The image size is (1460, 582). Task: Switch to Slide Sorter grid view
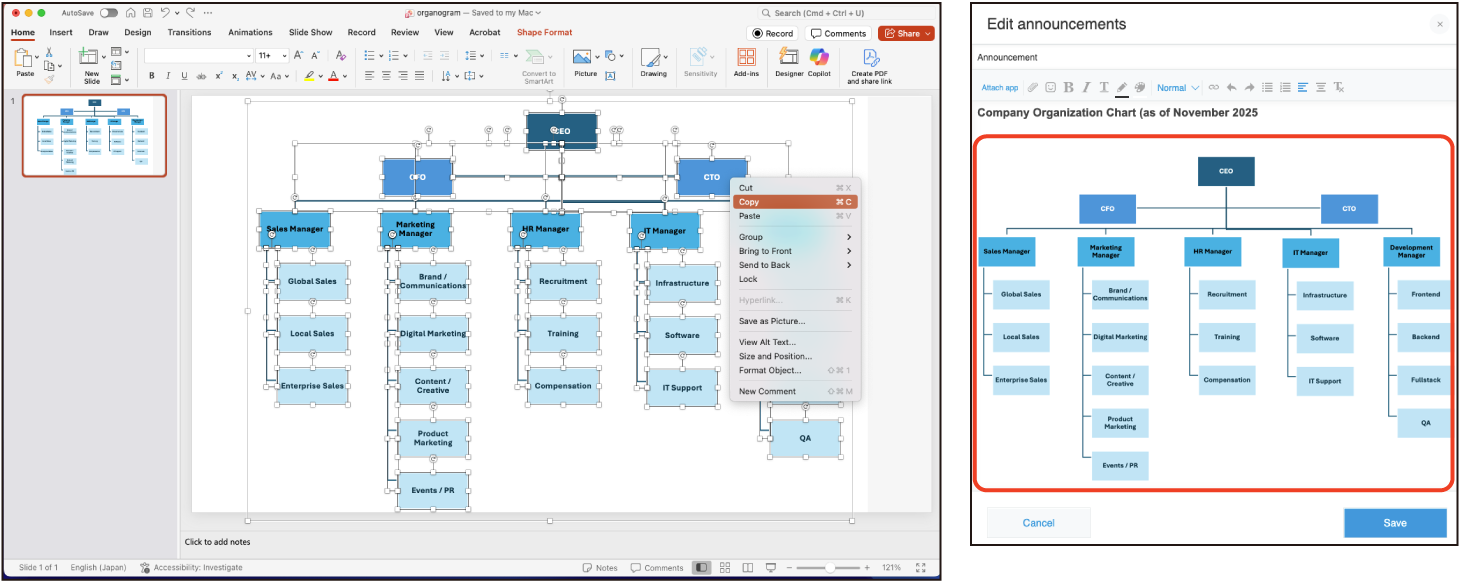724,568
